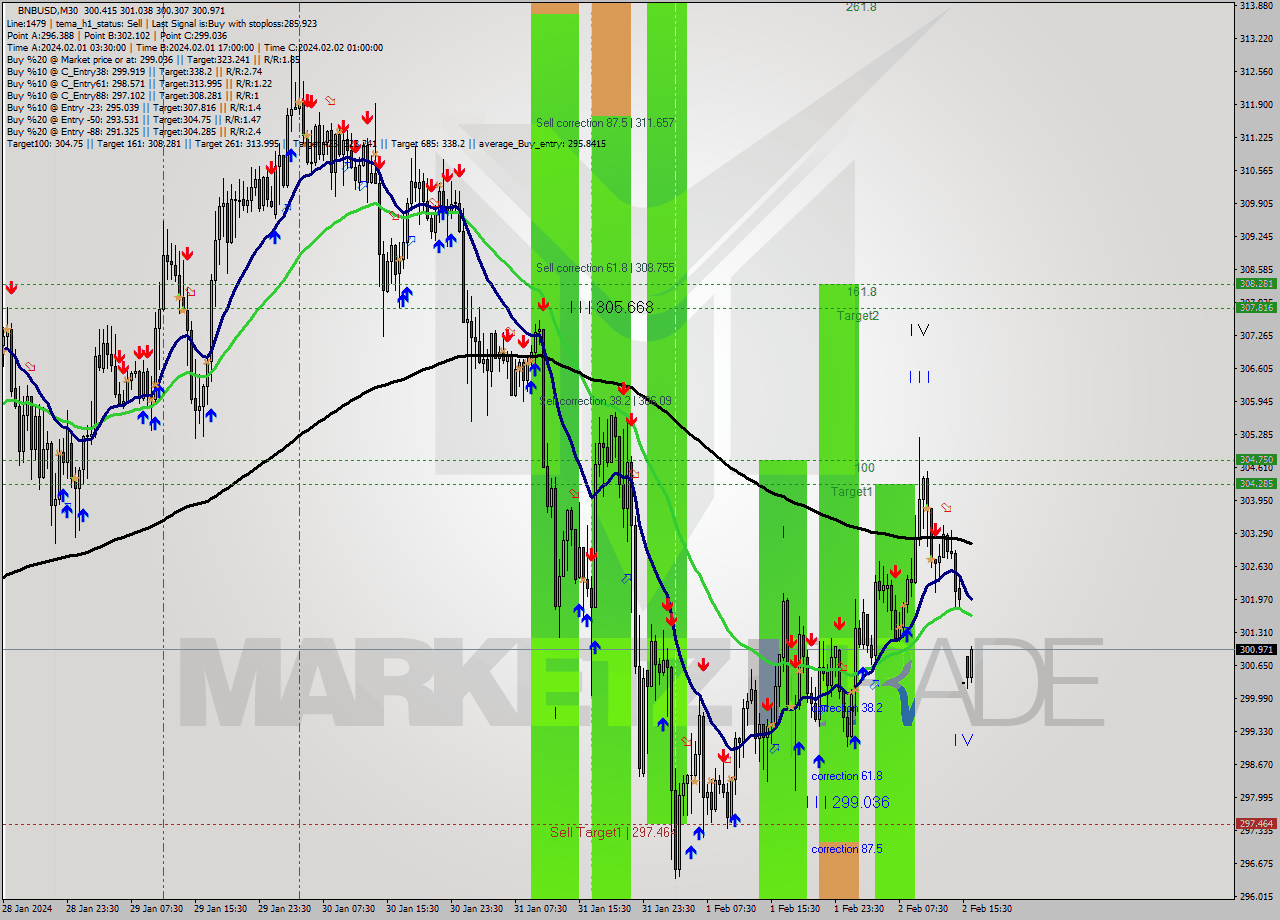The image size is (1280, 920).
Task: Click the '31 Jan 07:30' time axis label
Action: click(540, 909)
